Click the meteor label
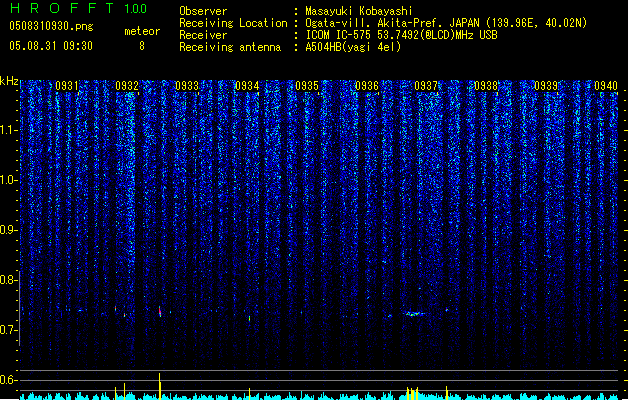Screen dimensions: 629x400 [x=142, y=31]
